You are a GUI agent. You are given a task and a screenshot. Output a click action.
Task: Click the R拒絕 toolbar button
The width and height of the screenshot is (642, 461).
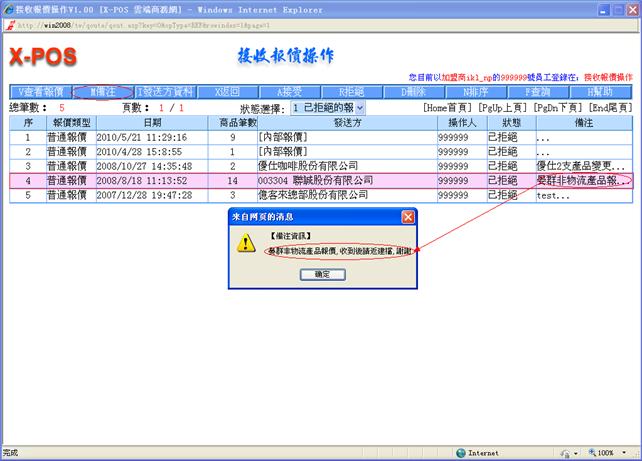(352, 91)
